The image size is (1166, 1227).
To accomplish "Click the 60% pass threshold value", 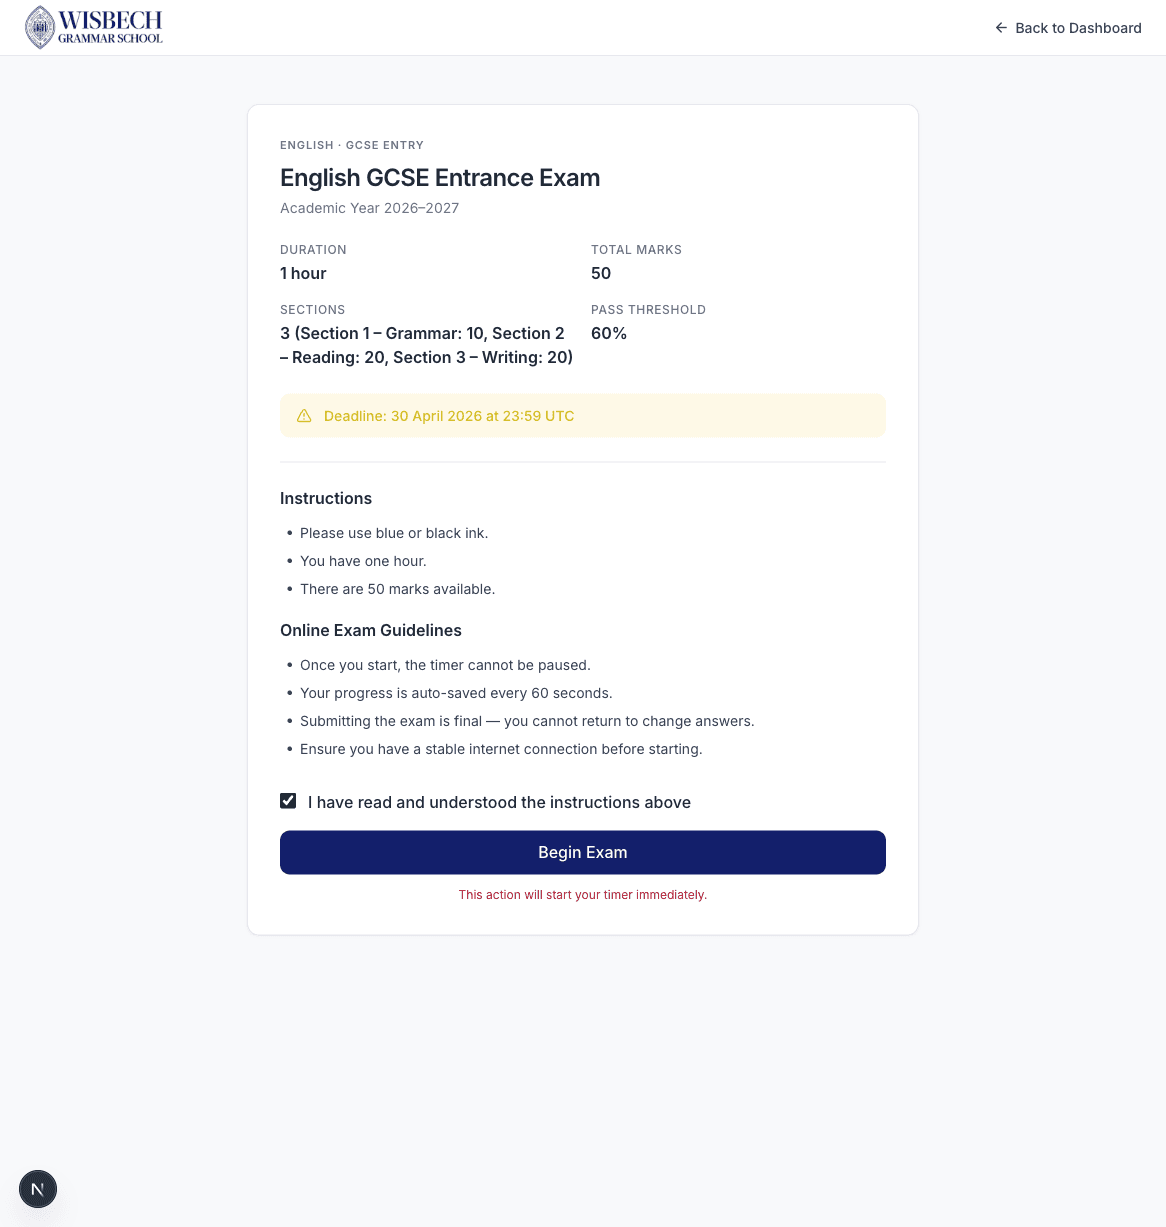I will pyautogui.click(x=609, y=333).
